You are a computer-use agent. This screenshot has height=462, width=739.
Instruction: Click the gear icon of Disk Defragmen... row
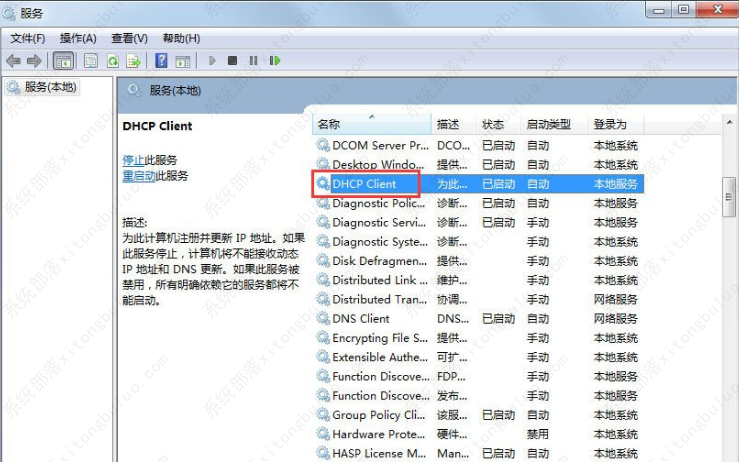(x=323, y=261)
